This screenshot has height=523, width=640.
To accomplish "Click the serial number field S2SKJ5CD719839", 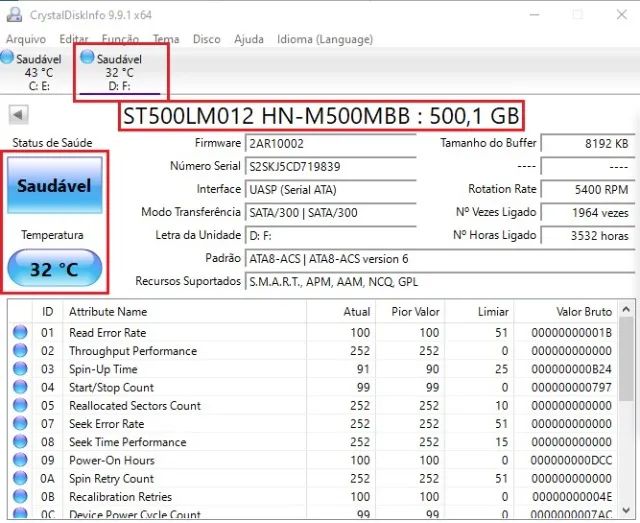I will (331, 167).
